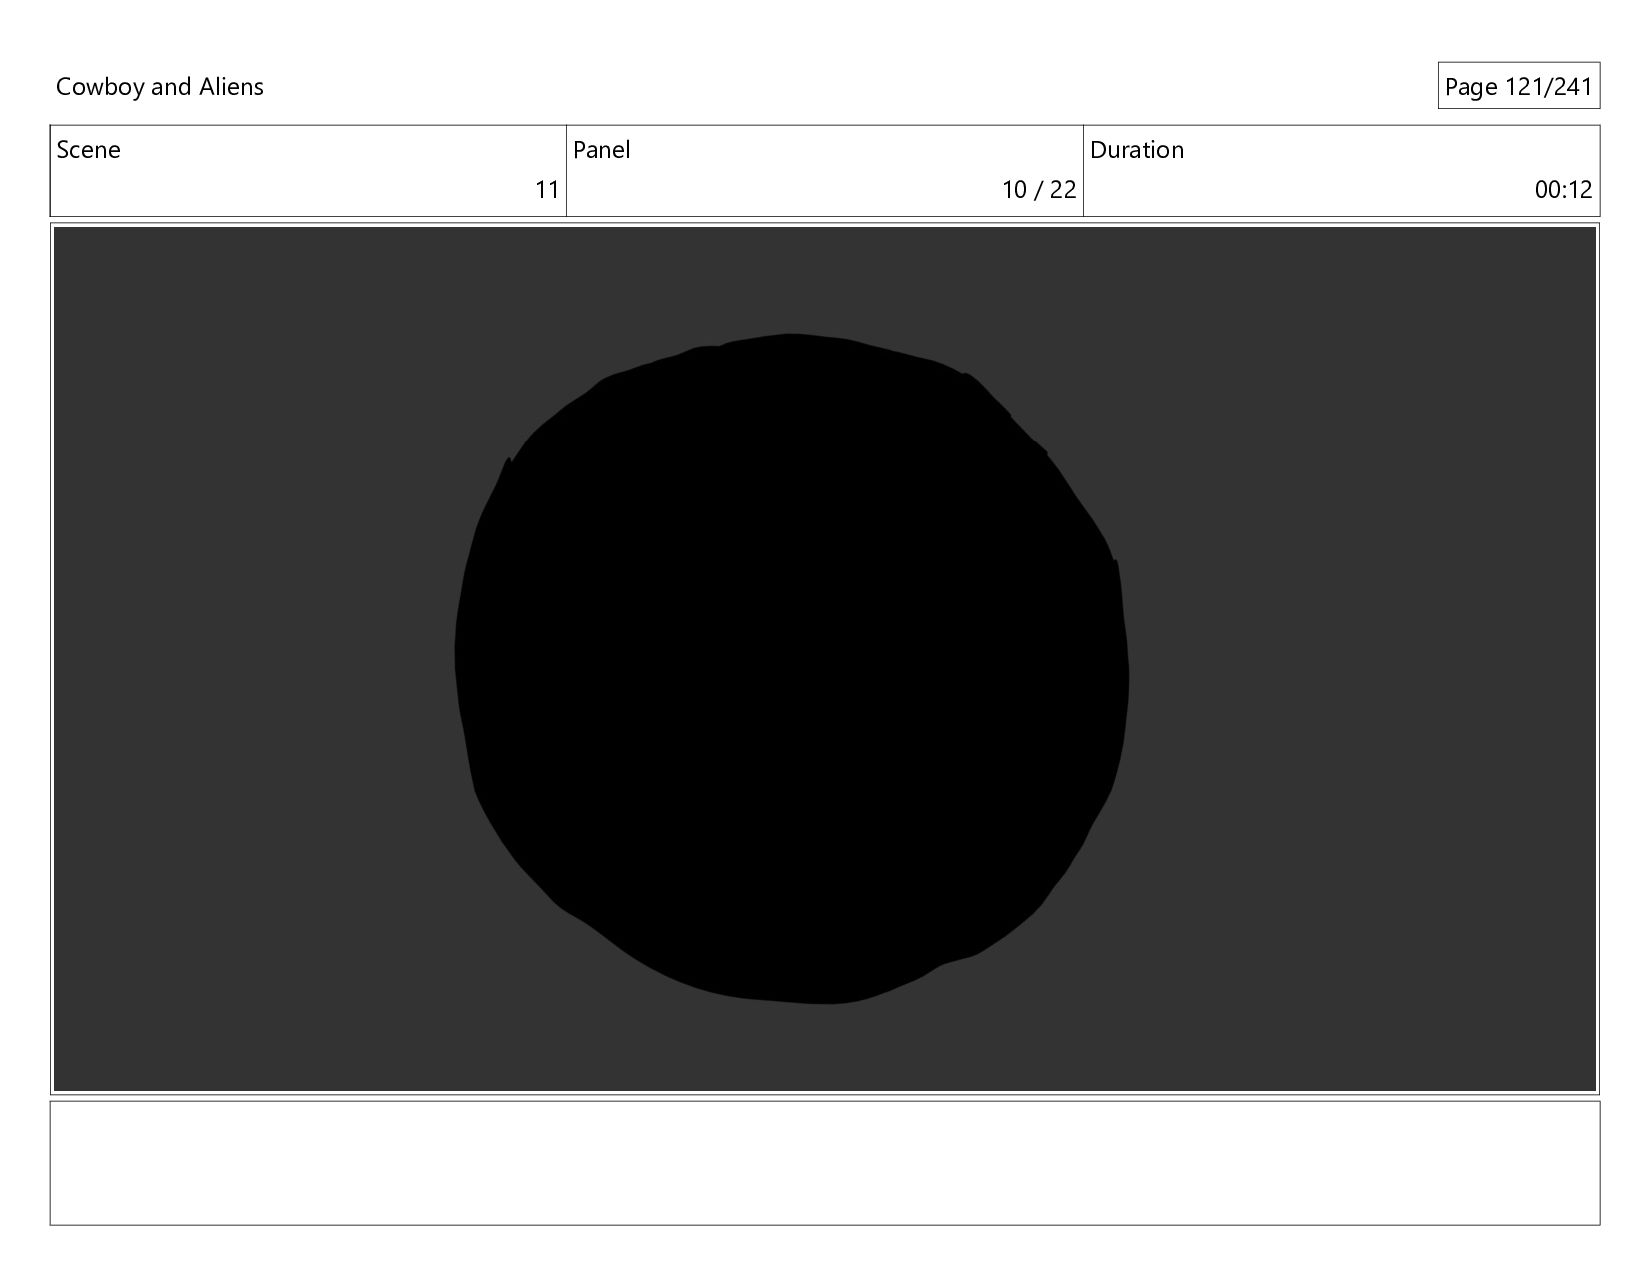Click the empty notes box below panel
Image resolution: width=1650 pixels, height=1275 pixels.
[x=825, y=1163]
